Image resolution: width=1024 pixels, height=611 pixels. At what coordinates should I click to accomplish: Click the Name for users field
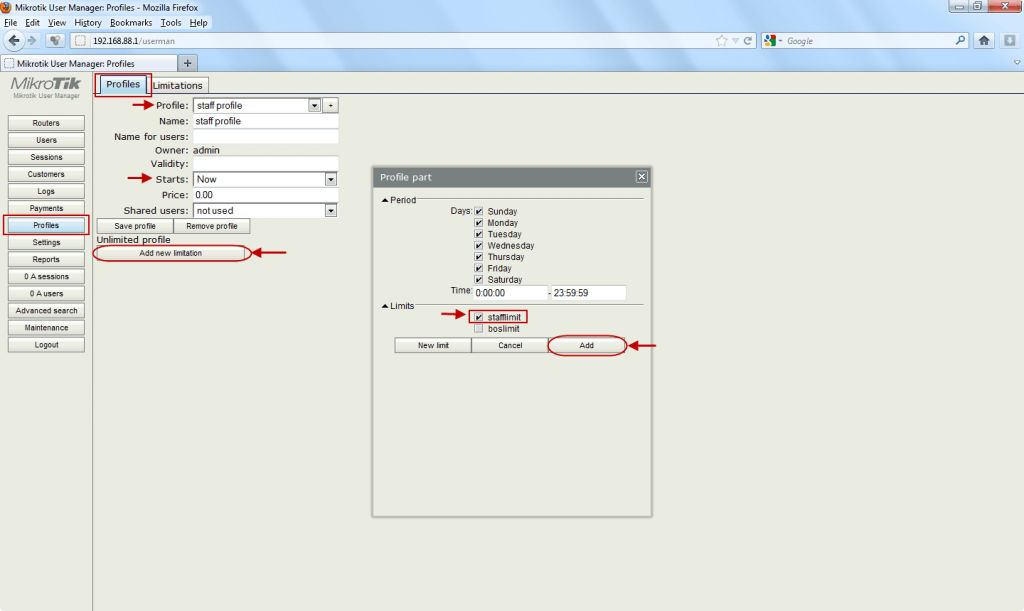[266, 137]
